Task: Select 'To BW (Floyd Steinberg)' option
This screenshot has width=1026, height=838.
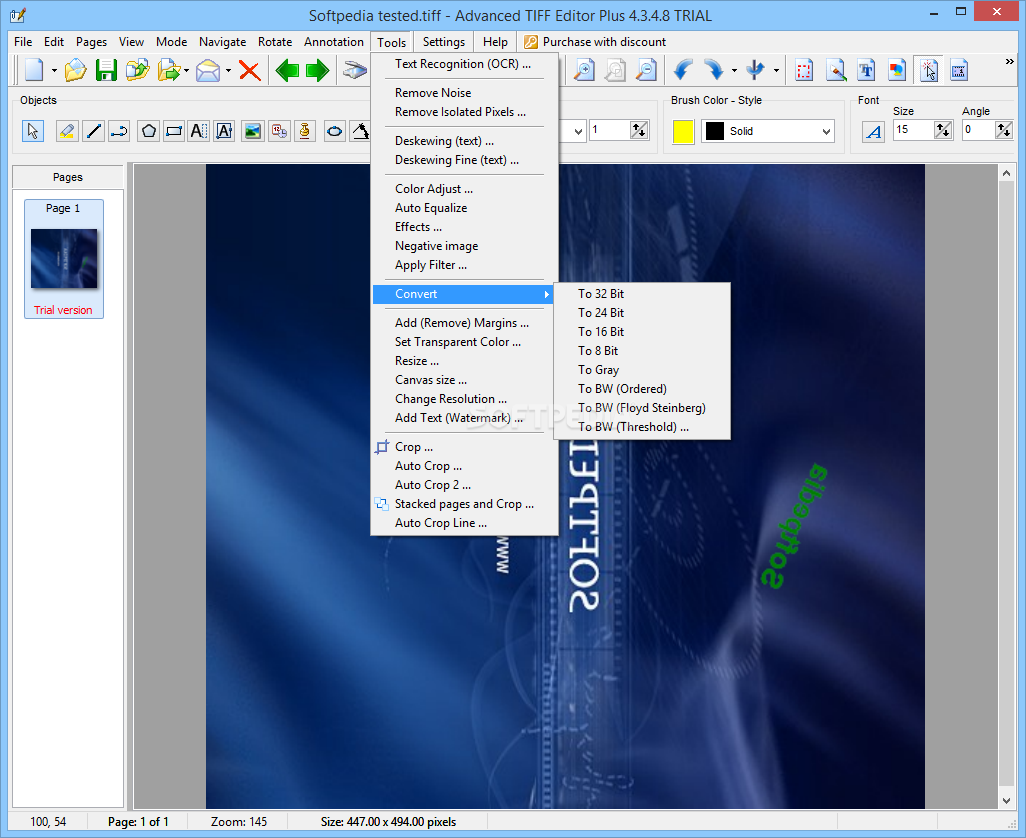Action: click(x=642, y=408)
